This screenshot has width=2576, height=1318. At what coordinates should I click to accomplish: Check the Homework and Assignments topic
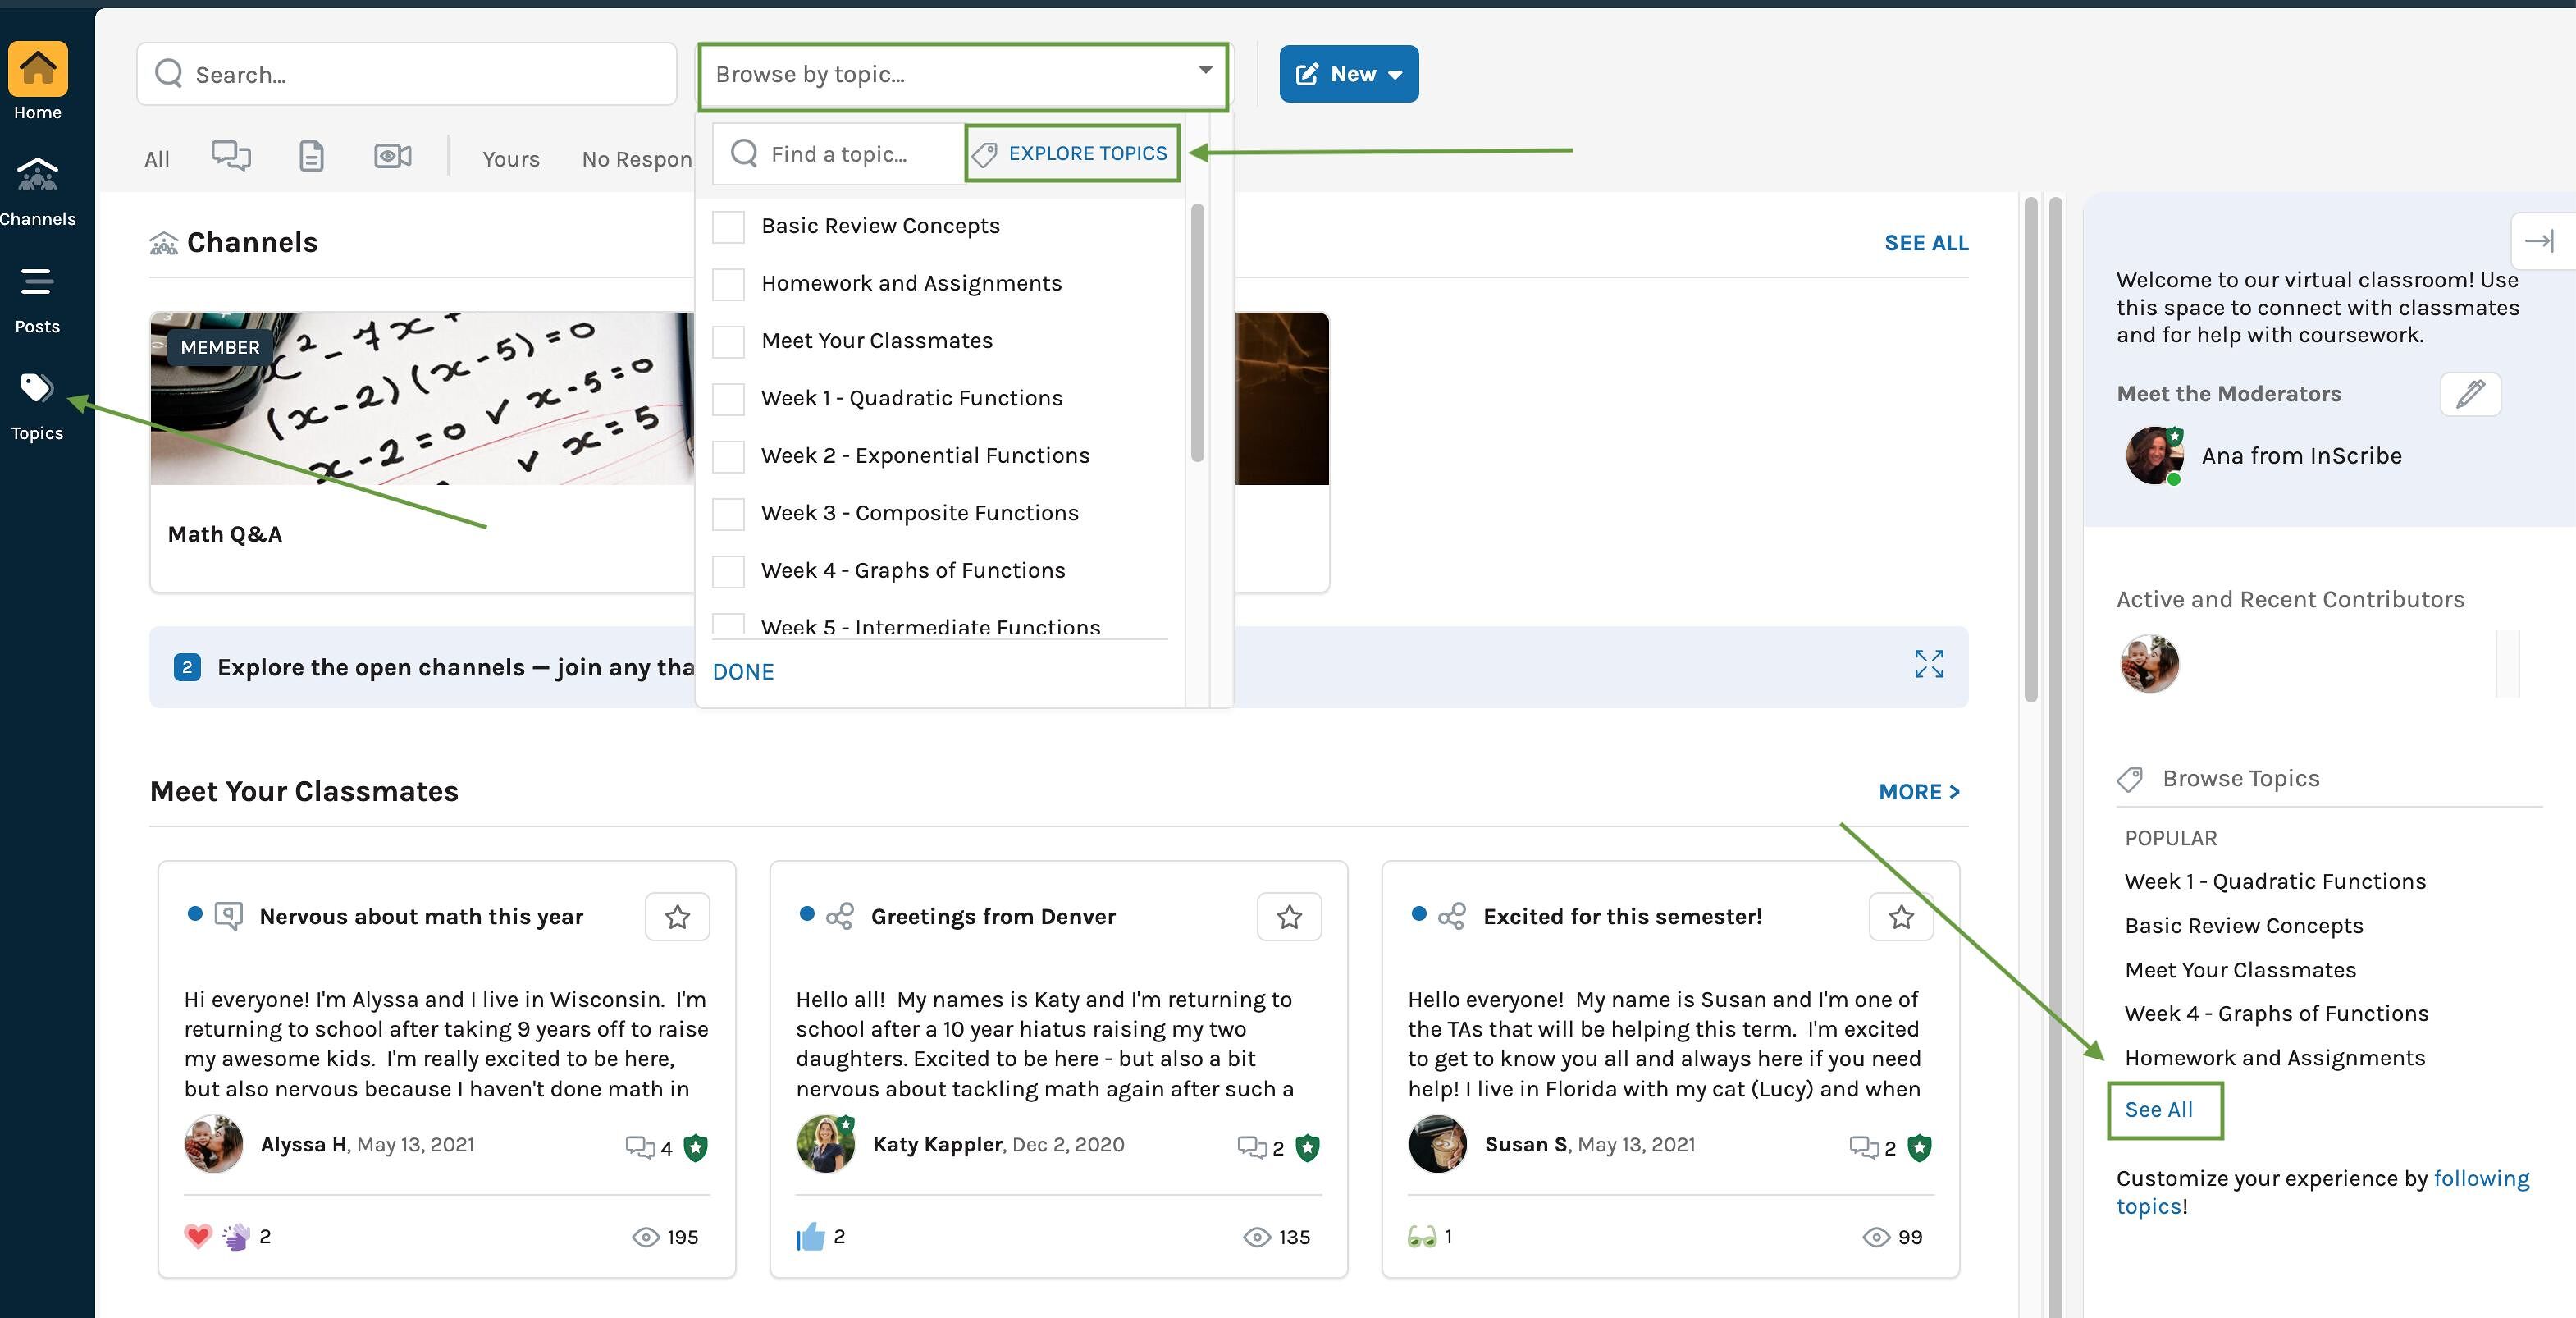click(728, 284)
